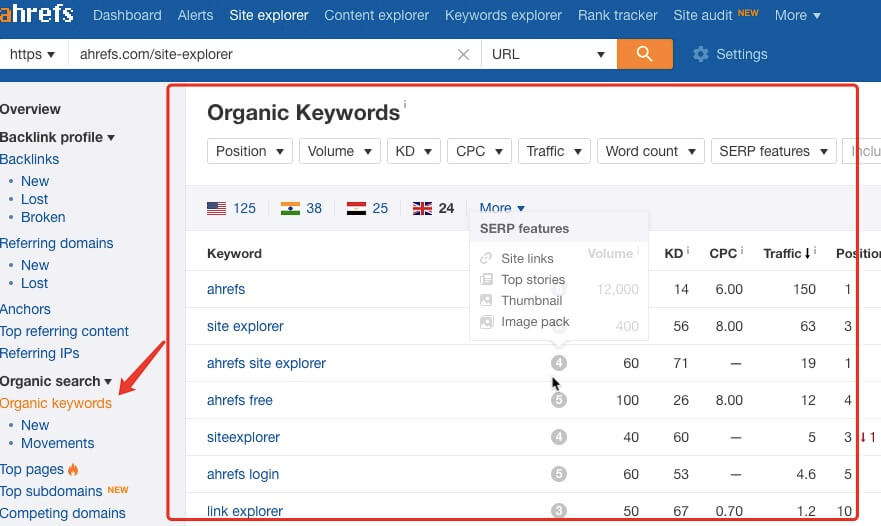Viewport: 881px width, 526px height.
Task: Collapse the Backlink profile section
Action: pos(57,137)
